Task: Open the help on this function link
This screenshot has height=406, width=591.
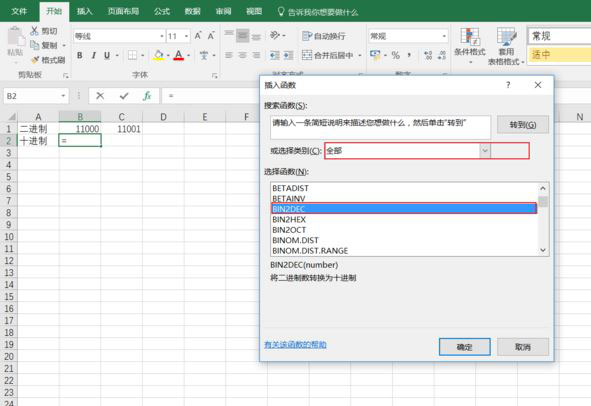Action: coord(295,345)
